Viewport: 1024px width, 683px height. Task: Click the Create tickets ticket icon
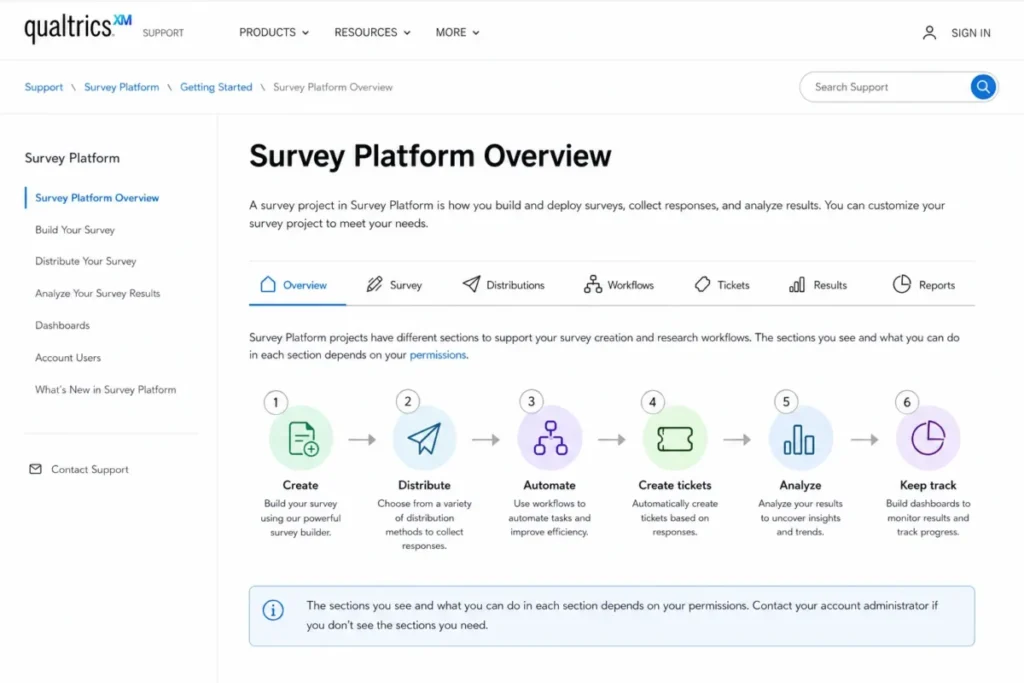675,439
